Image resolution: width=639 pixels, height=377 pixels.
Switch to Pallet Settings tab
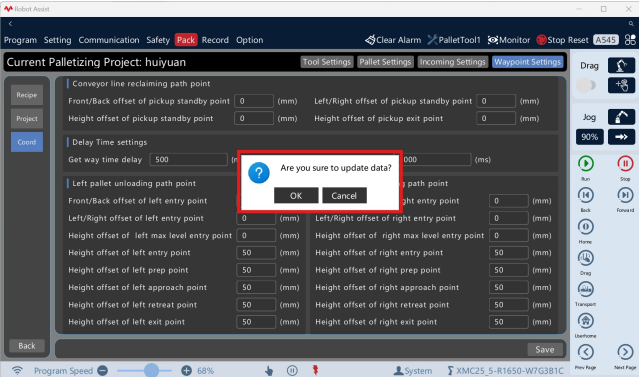(x=385, y=62)
